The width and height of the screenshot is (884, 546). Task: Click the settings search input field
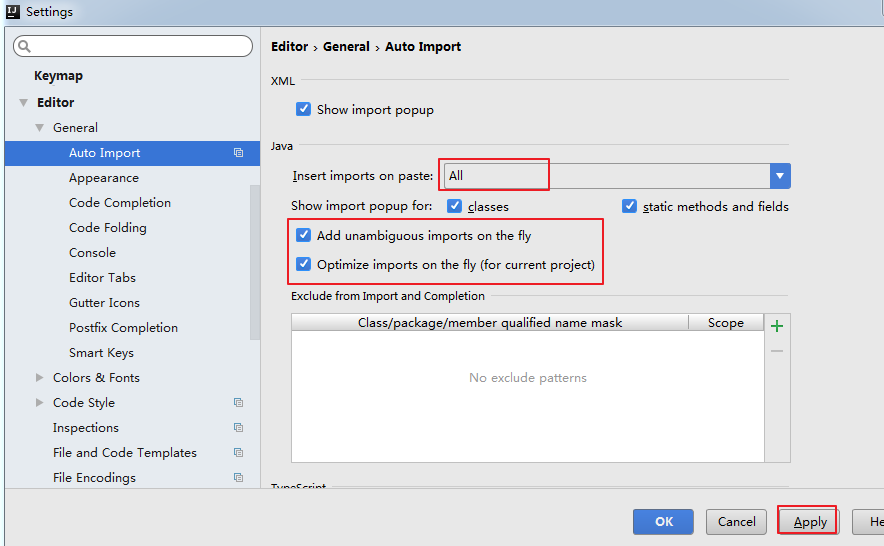pyautogui.click(x=133, y=46)
